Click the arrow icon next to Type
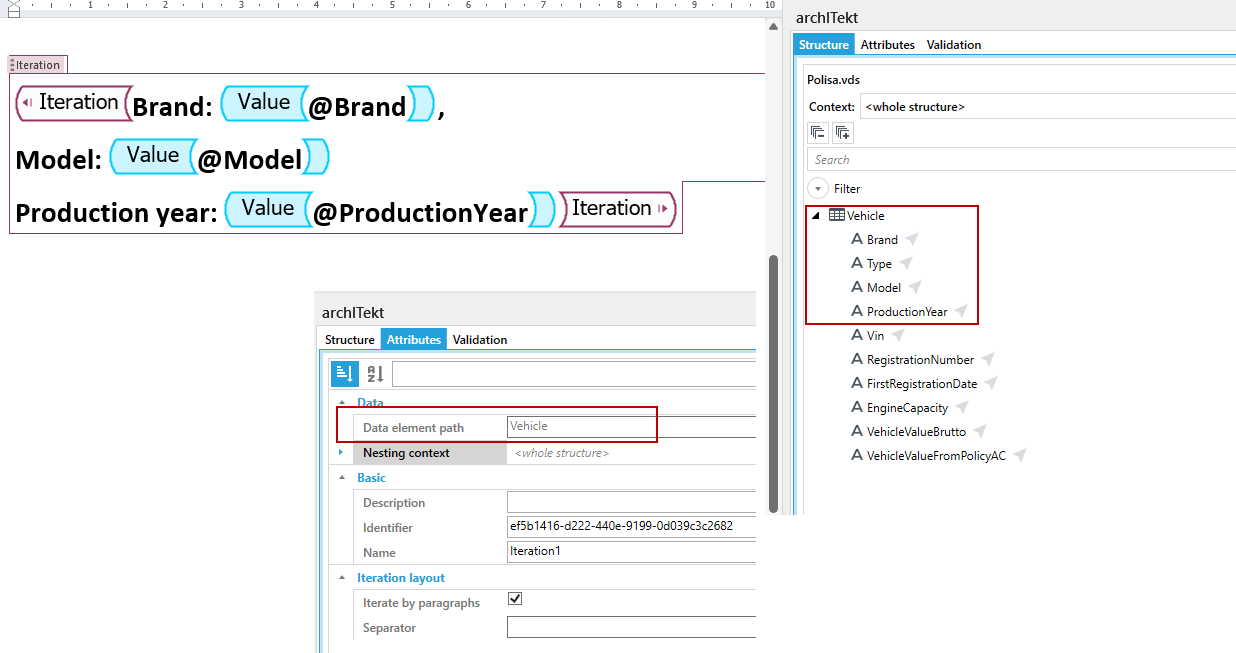Viewport: 1236px width, 653px height. pyautogui.click(x=905, y=263)
